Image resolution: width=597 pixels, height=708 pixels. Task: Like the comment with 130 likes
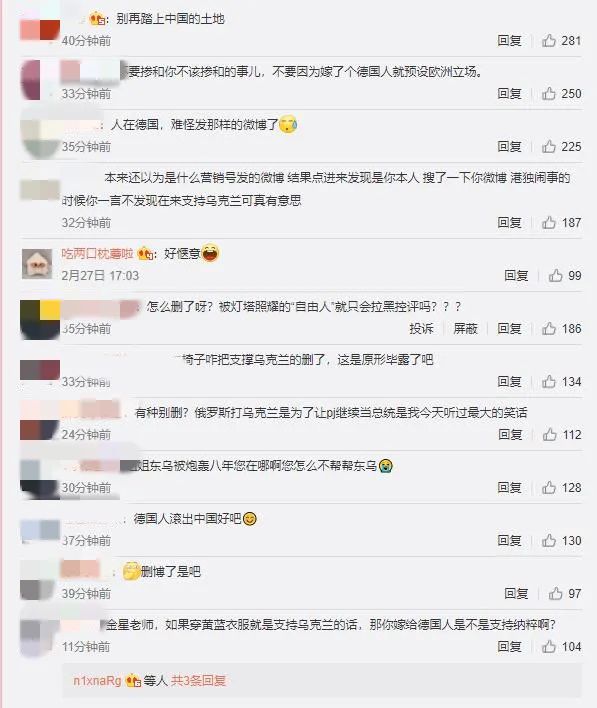[x=549, y=540]
